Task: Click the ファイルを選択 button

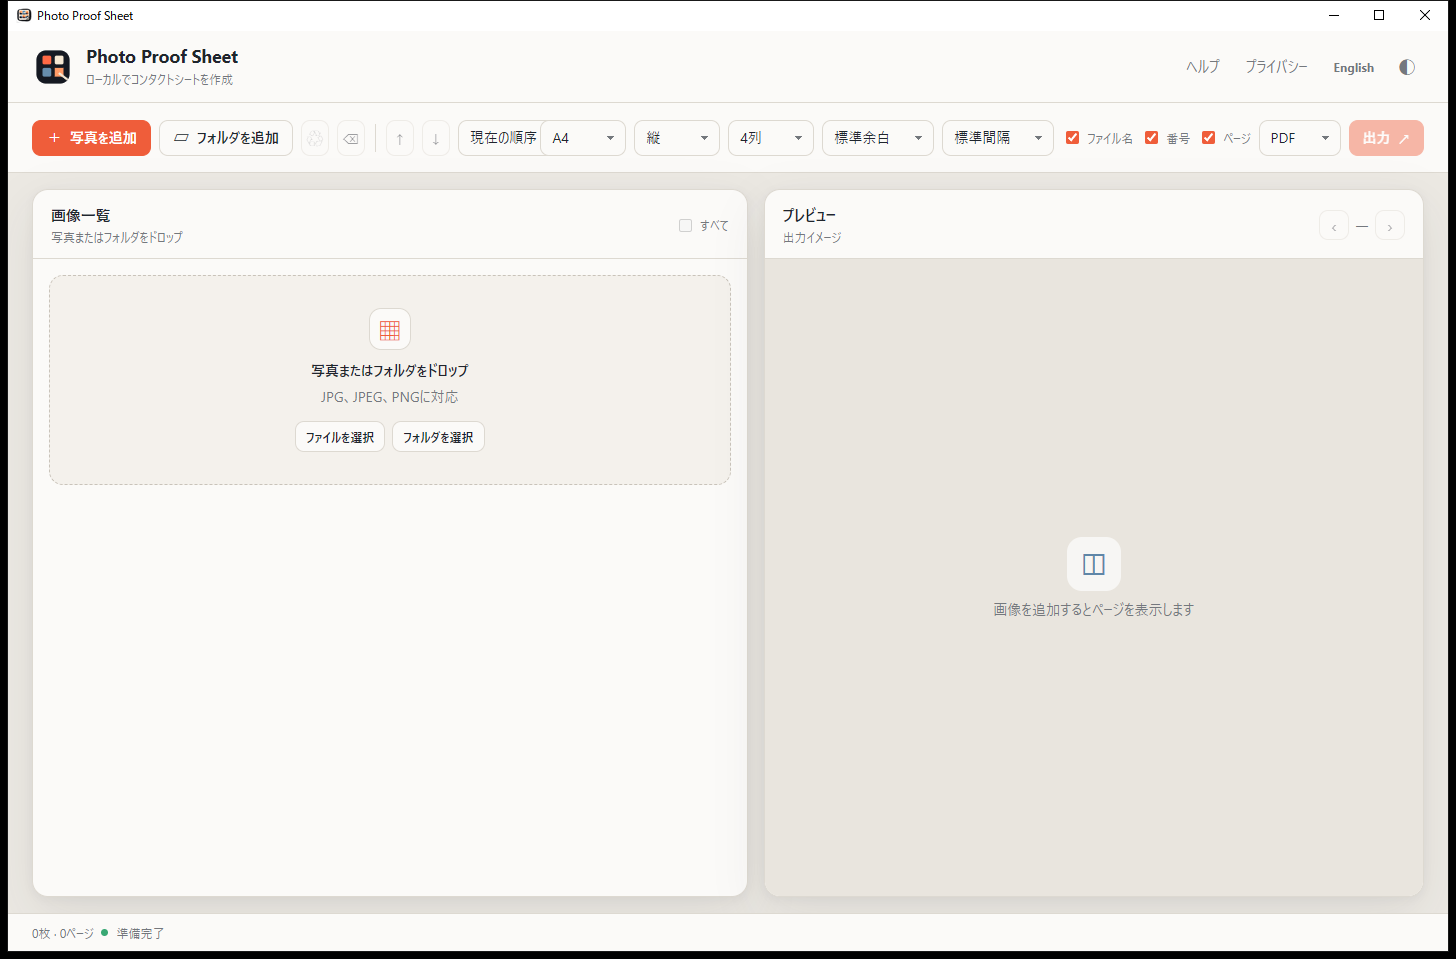Action: [340, 437]
